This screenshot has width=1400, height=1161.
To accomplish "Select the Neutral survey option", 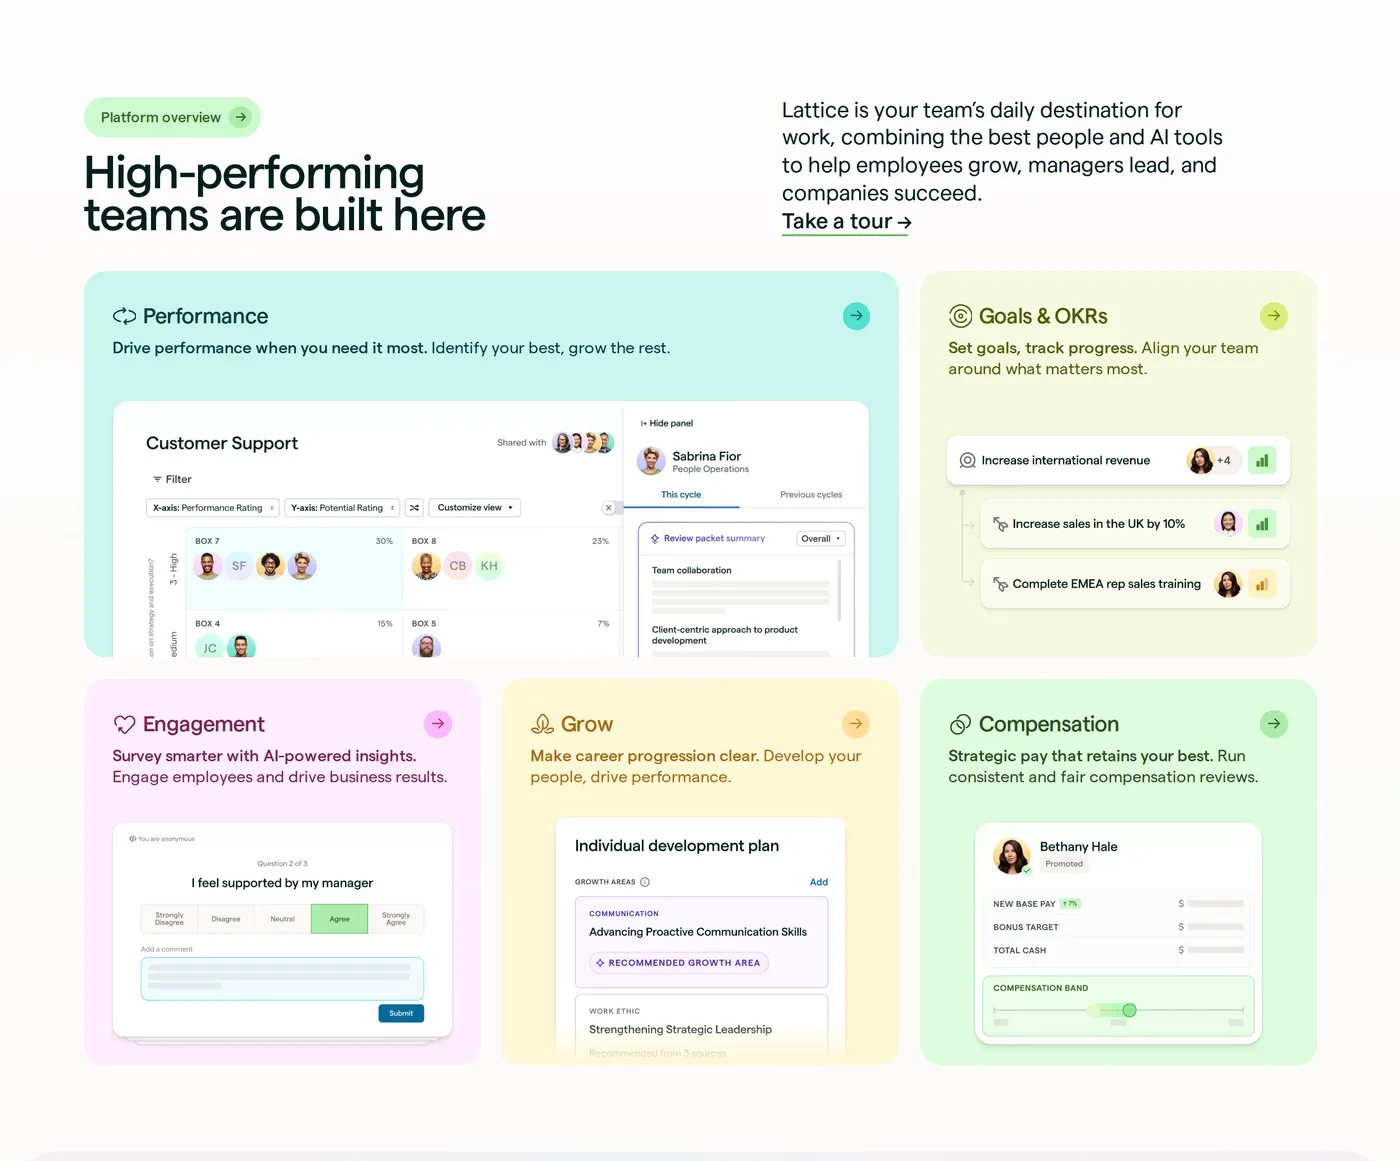I will click(x=283, y=919).
